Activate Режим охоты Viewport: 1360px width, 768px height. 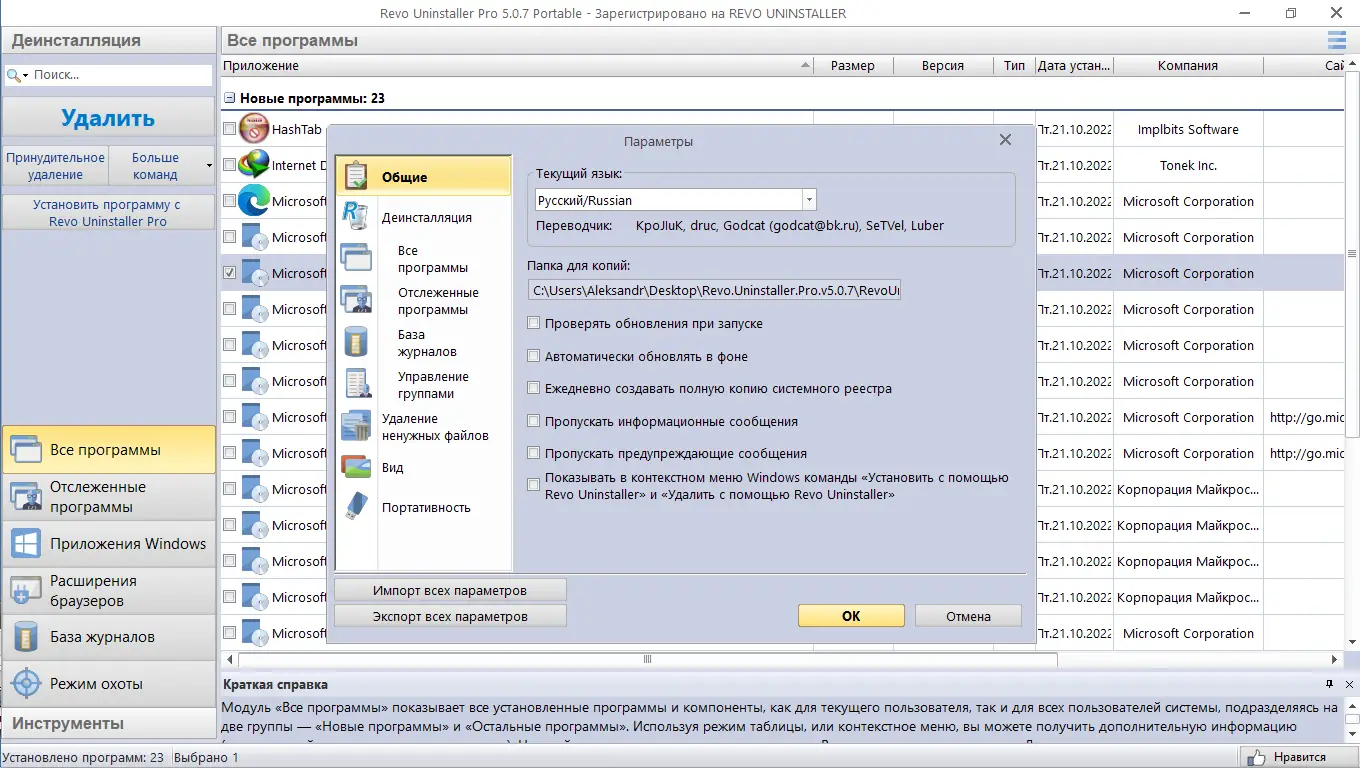pos(108,684)
